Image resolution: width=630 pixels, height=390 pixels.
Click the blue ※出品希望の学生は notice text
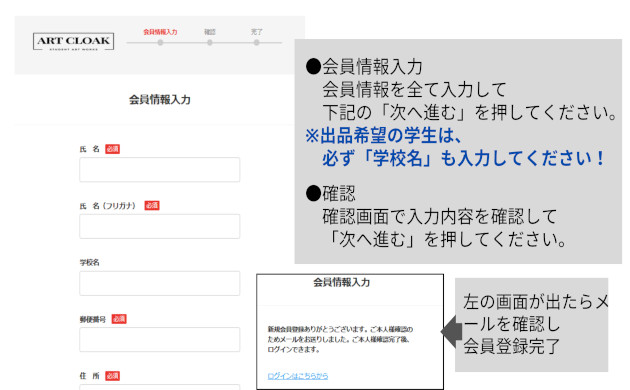[x=454, y=147]
